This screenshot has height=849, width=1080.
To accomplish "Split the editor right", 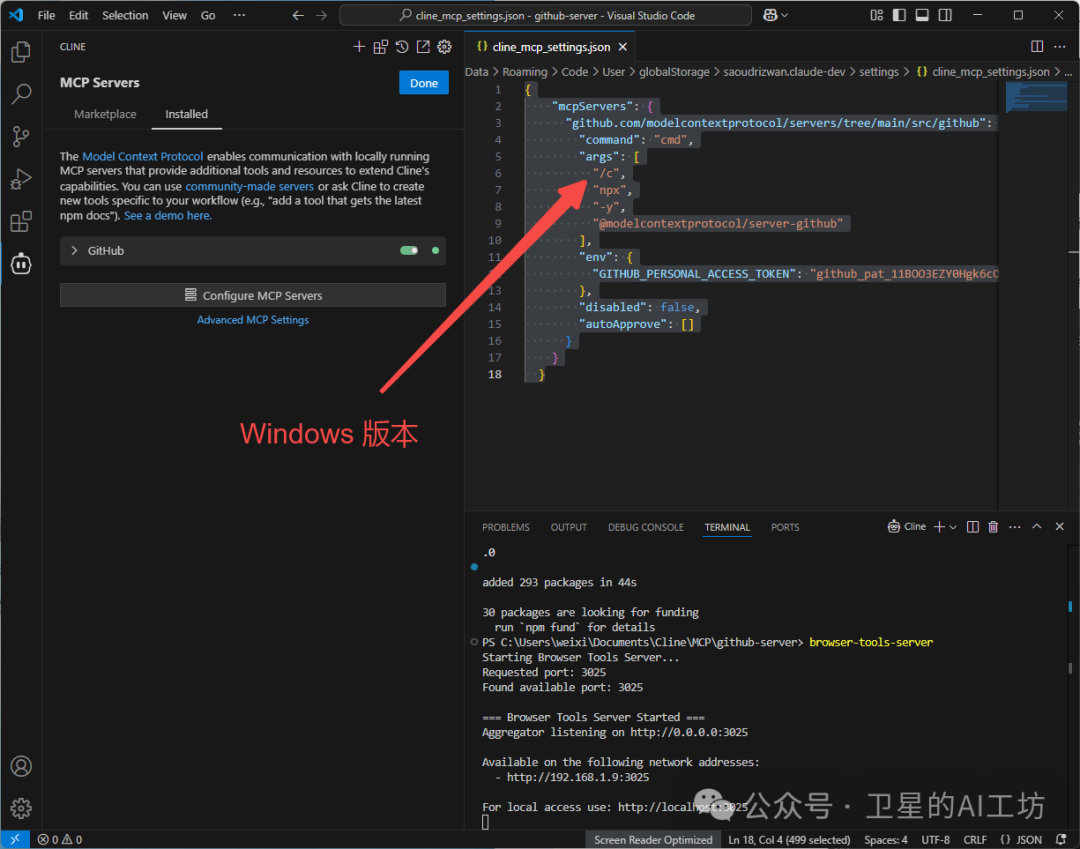I will (1037, 46).
